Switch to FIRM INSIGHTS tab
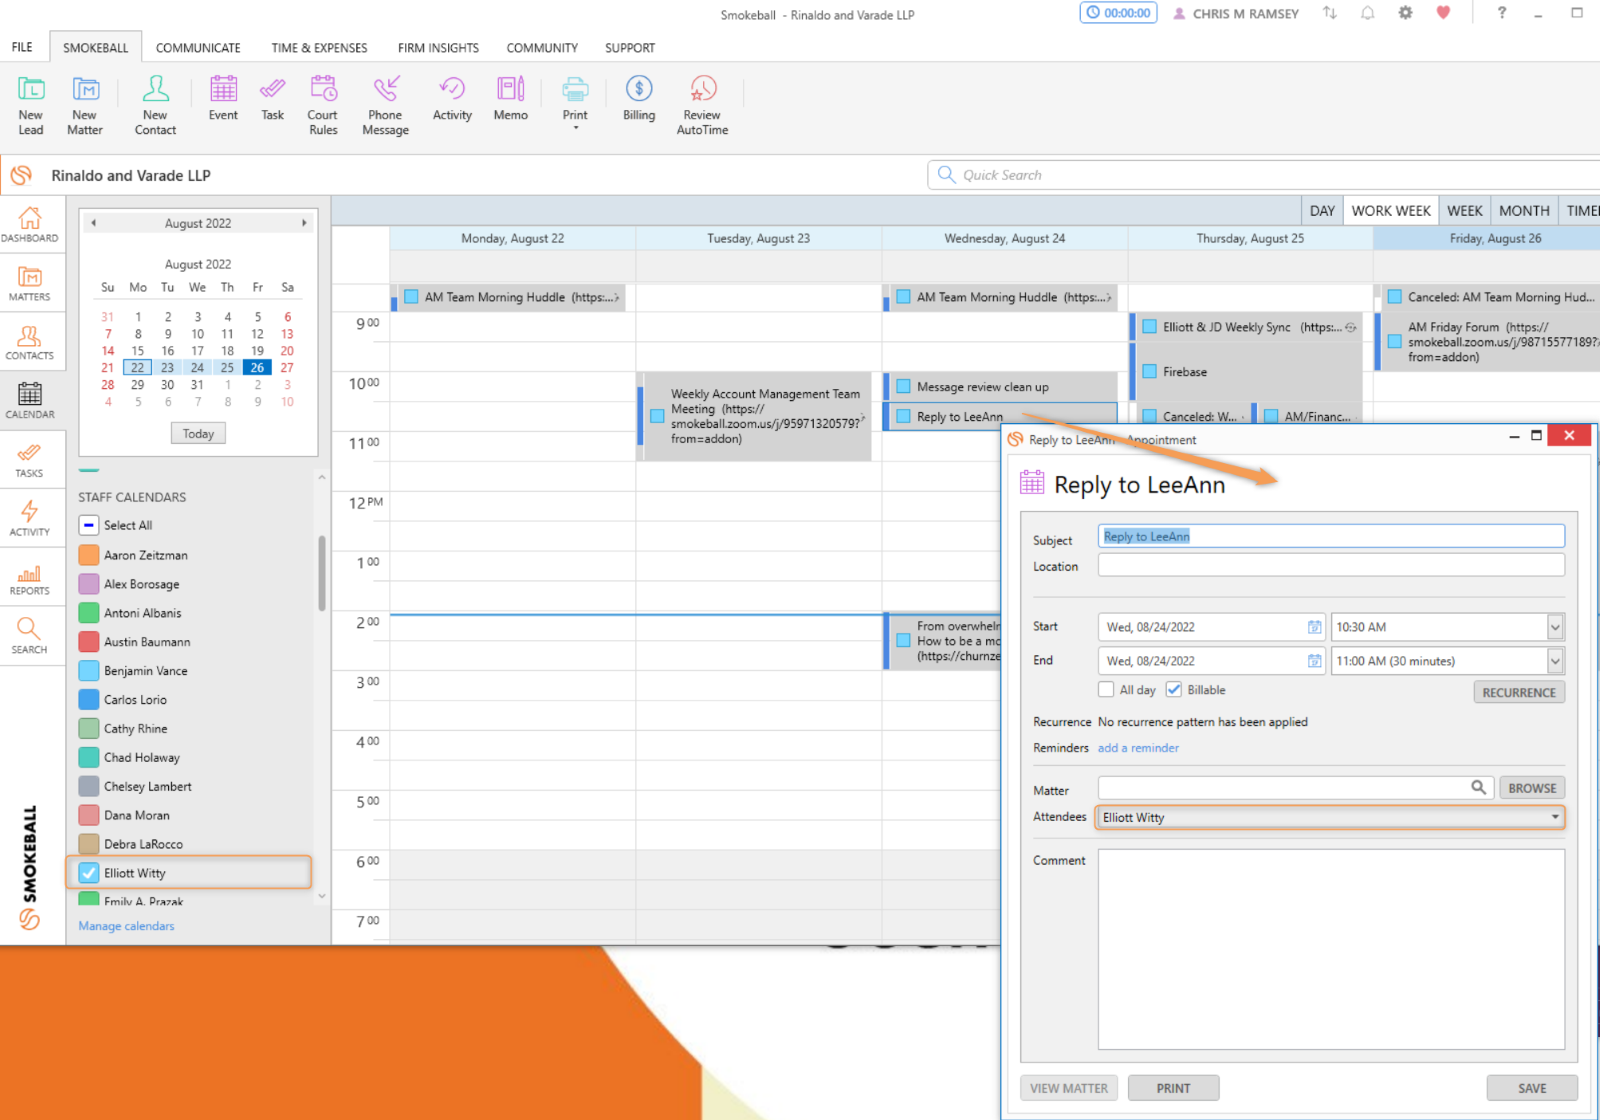Viewport: 1600px width, 1120px height. coord(438,47)
